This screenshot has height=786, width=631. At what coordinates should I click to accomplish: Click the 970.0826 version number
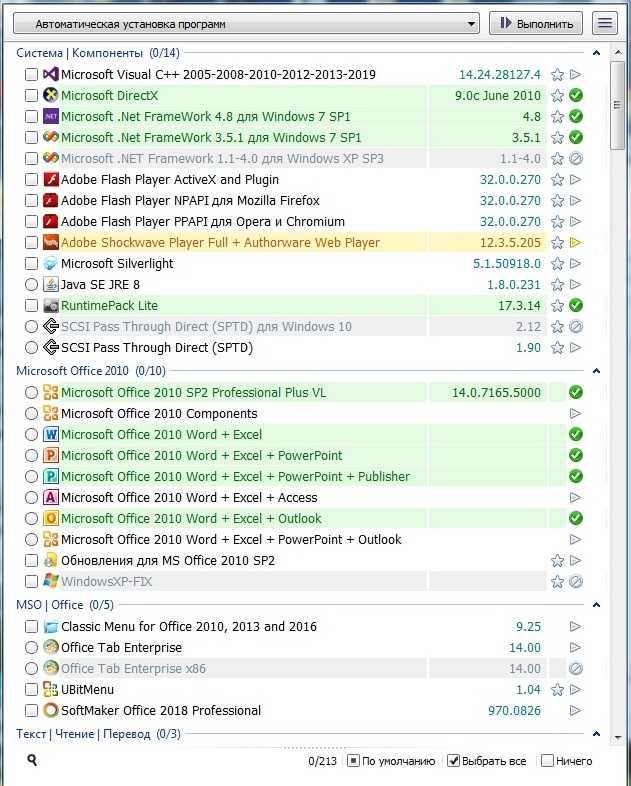tap(514, 711)
